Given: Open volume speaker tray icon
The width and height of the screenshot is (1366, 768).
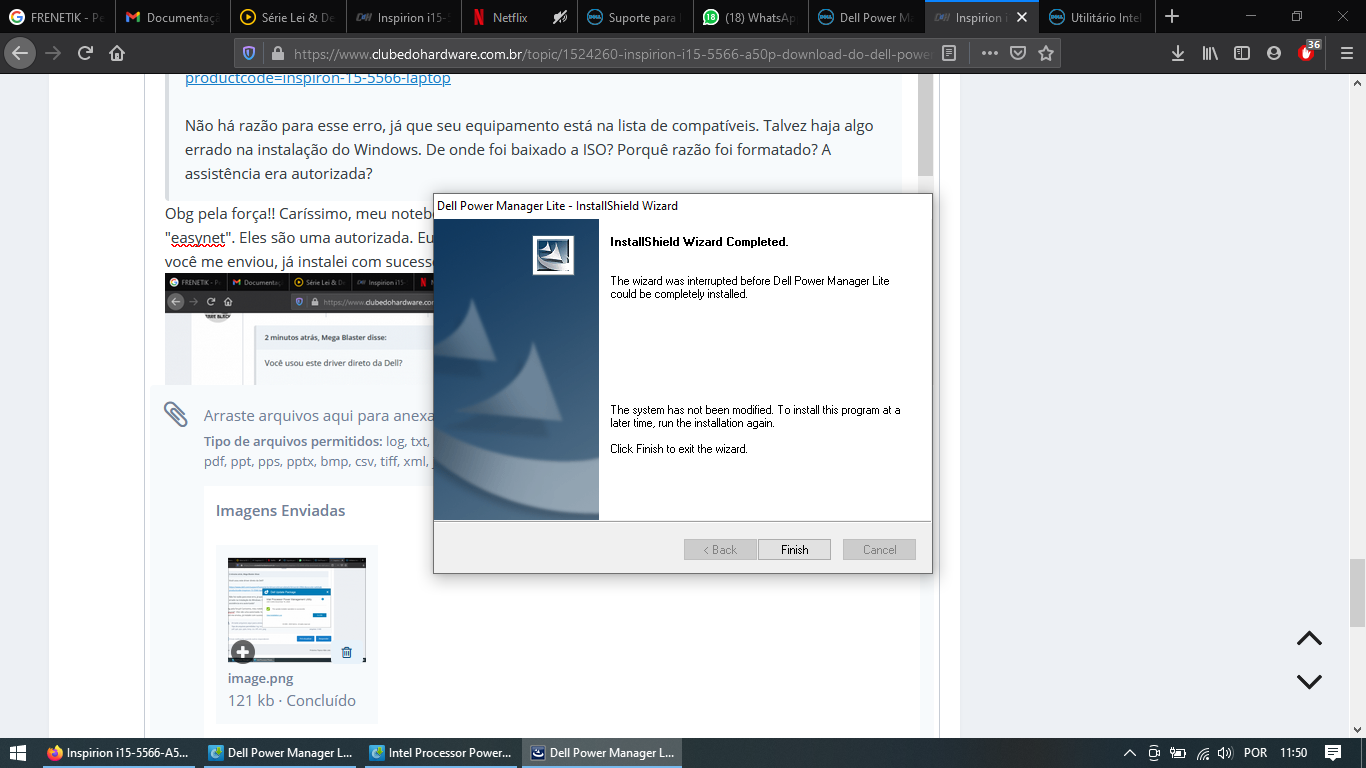Looking at the screenshot, I should tap(1227, 753).
